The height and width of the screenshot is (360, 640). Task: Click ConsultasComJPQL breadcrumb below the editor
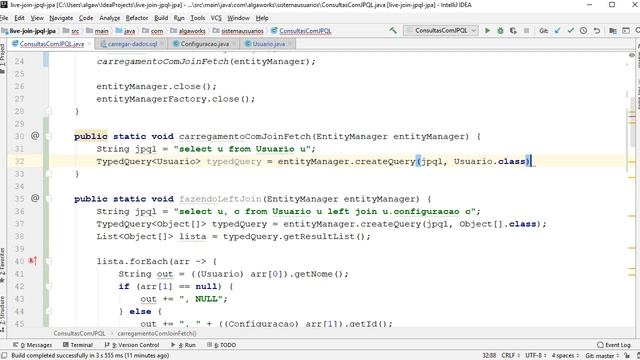coord(79,333)
